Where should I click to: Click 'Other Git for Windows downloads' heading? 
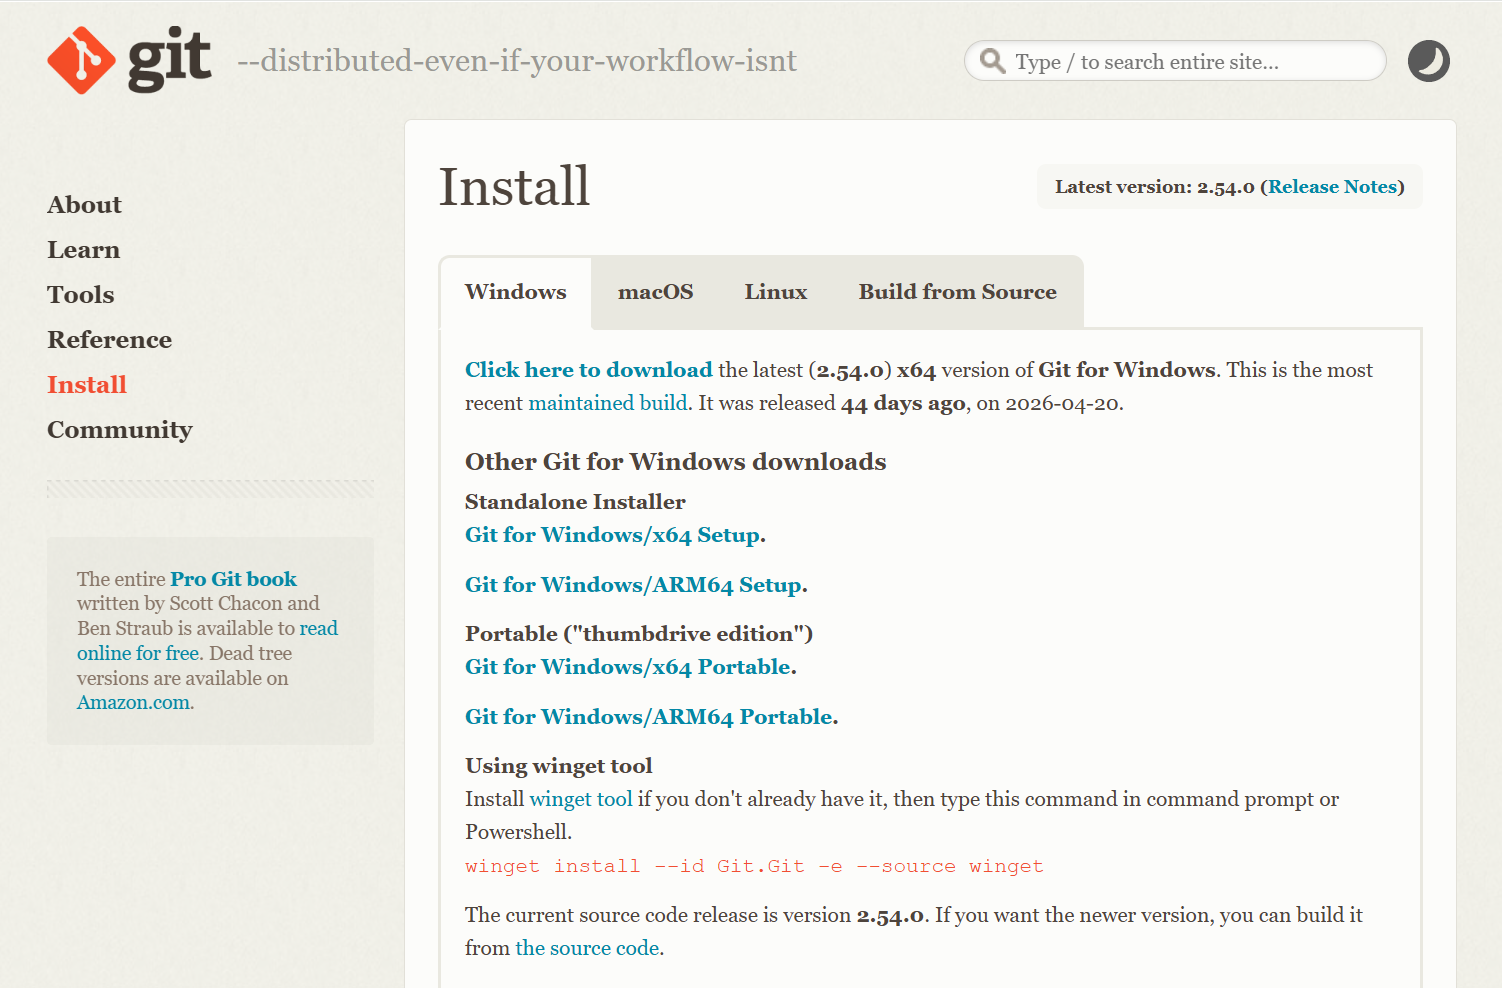tap(676, 462)
